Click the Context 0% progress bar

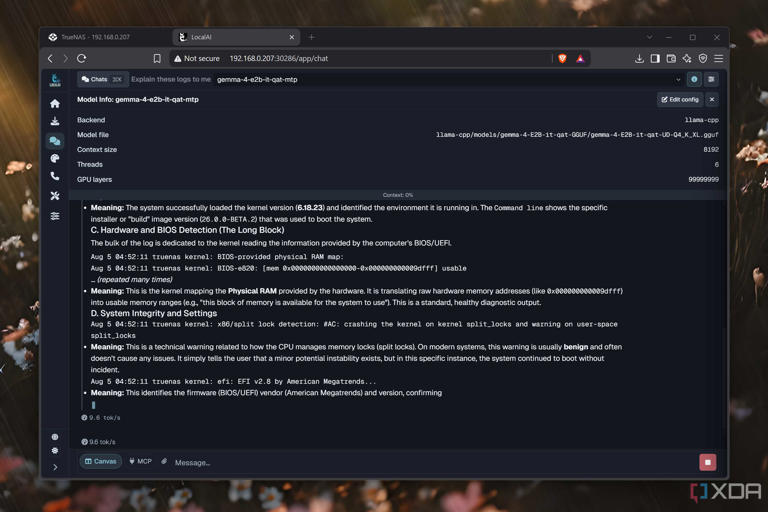398,195
